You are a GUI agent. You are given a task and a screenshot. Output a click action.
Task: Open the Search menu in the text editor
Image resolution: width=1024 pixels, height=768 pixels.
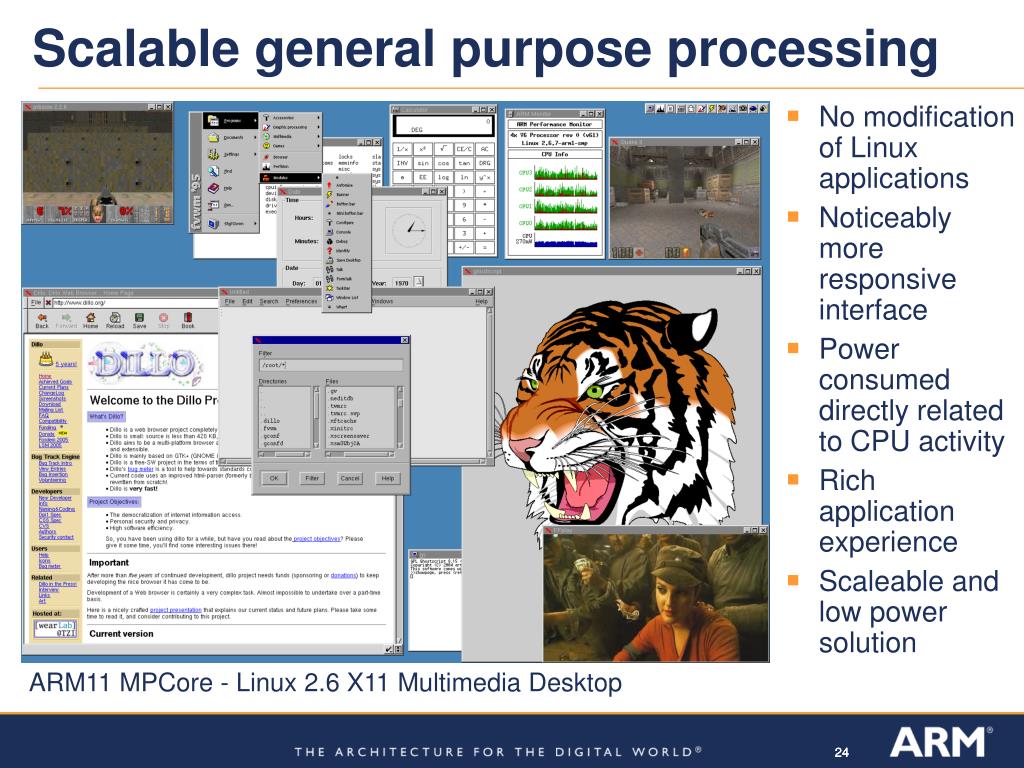pos(269,302)
